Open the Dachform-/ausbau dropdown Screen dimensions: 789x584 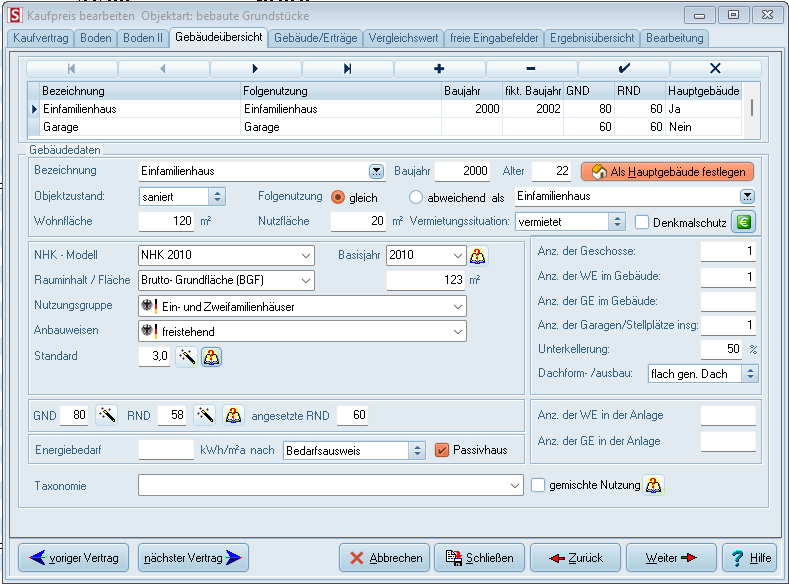coord(750,374)
